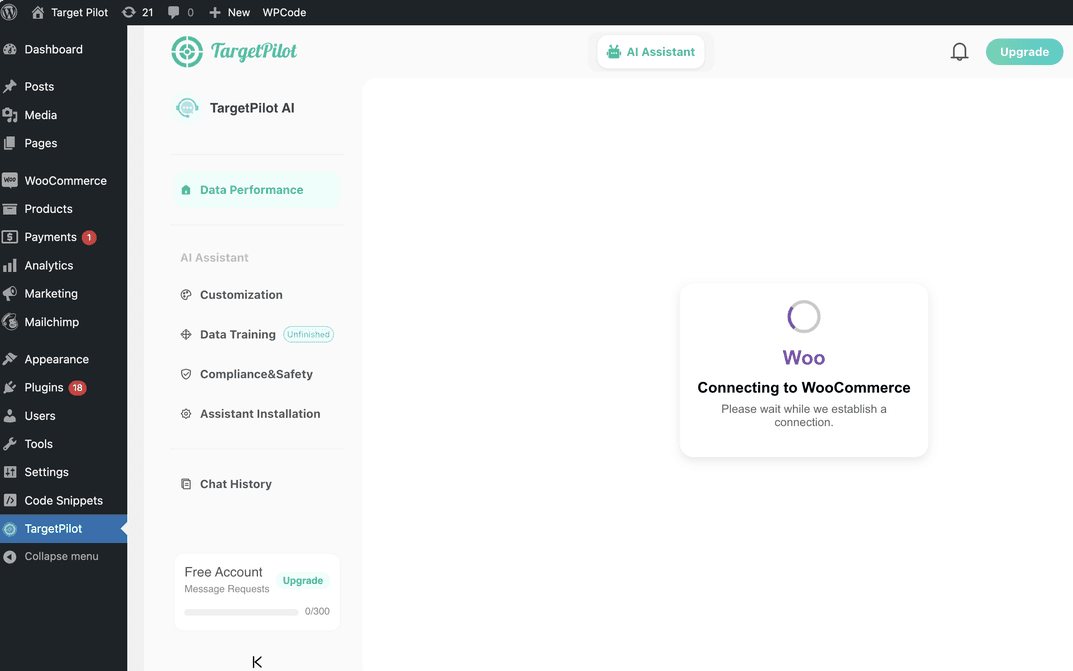Collapse the TargetPilot panel with the arrow
The width and height of the screenshot is (1073, 671).
point(257,662)
